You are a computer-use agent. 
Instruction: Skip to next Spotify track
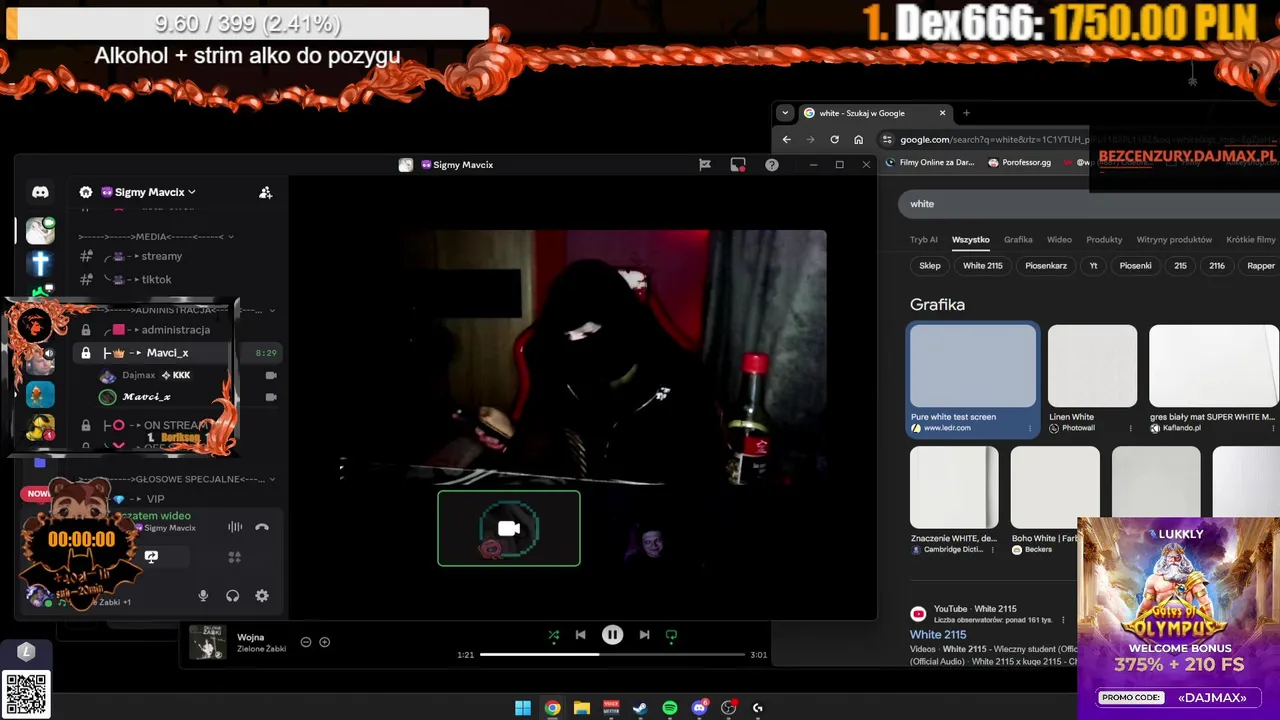[644, 635]
